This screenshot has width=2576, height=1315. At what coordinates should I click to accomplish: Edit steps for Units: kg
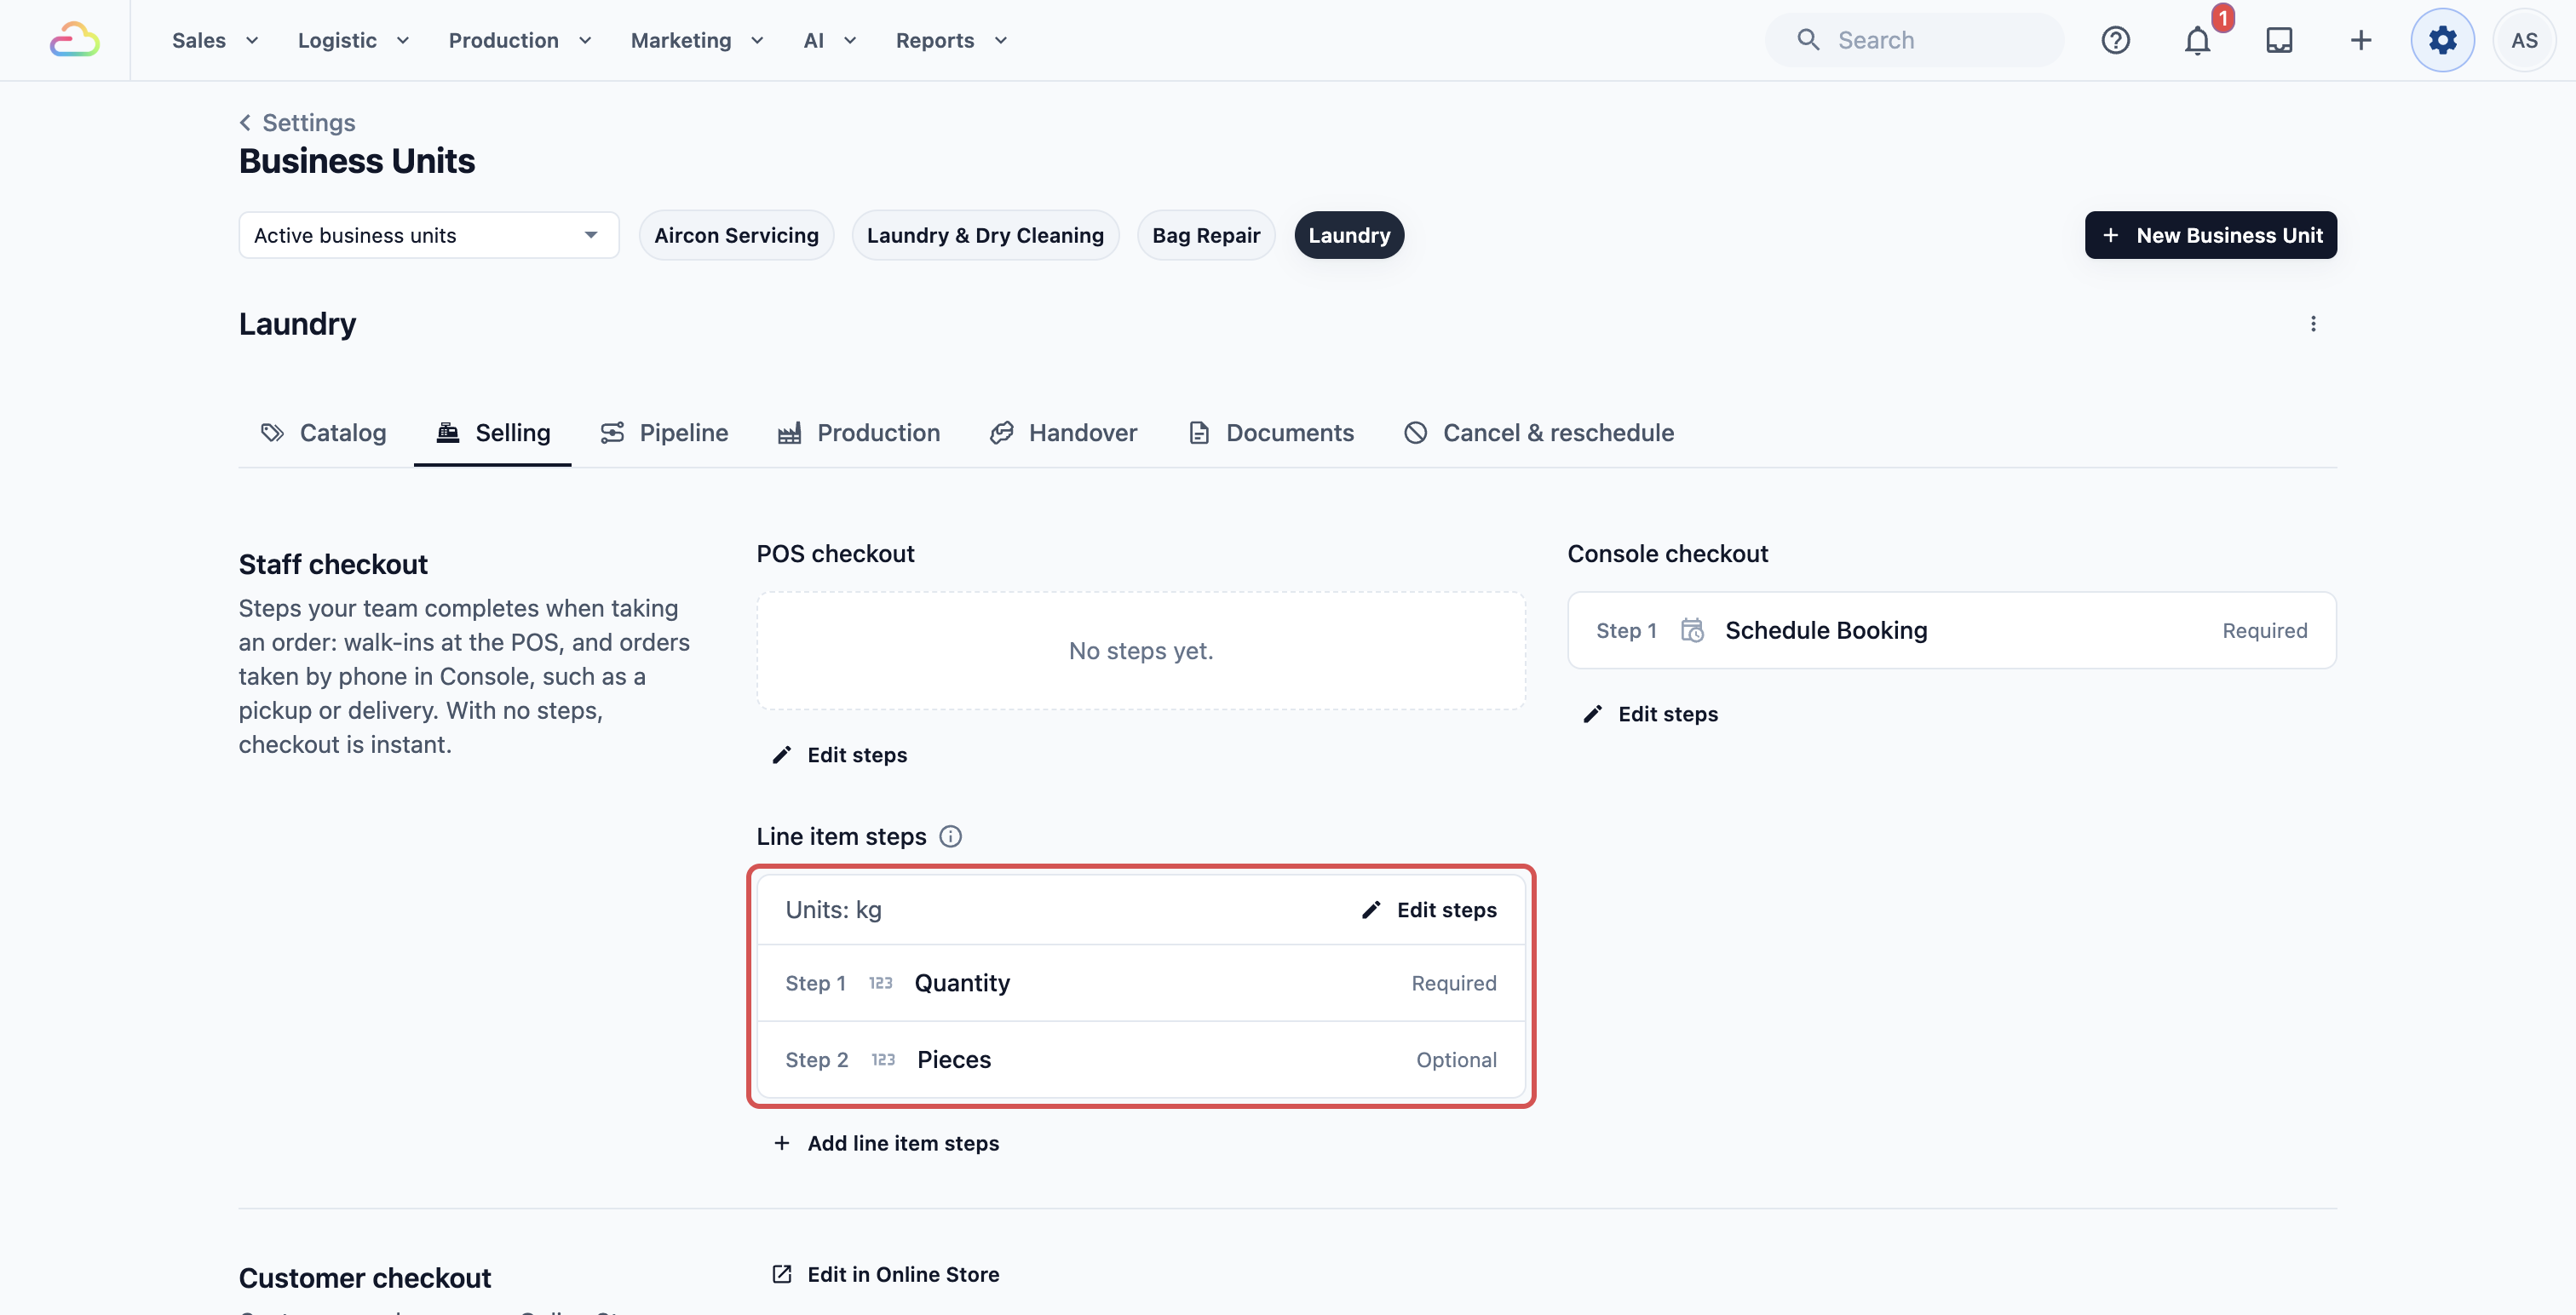(1430, 910)
